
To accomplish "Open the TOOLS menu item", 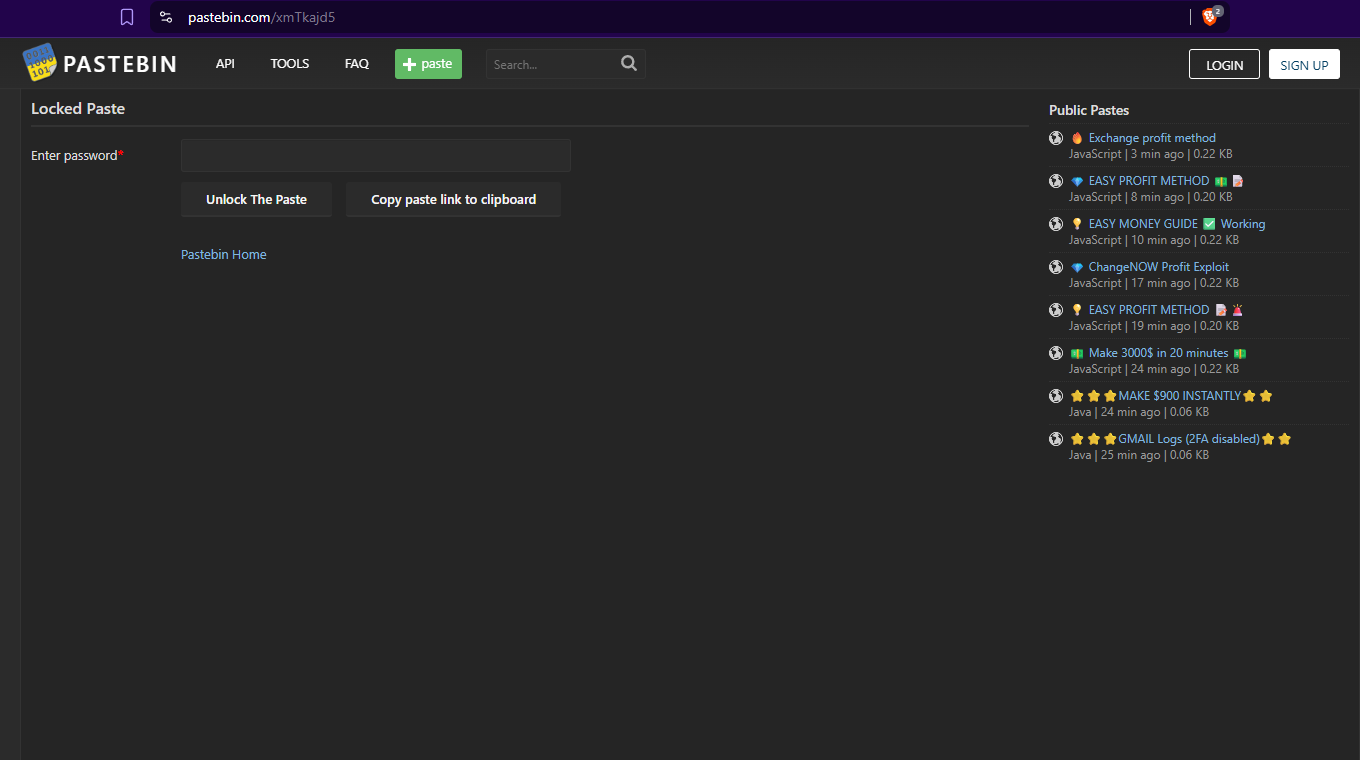I will [290, 64].
